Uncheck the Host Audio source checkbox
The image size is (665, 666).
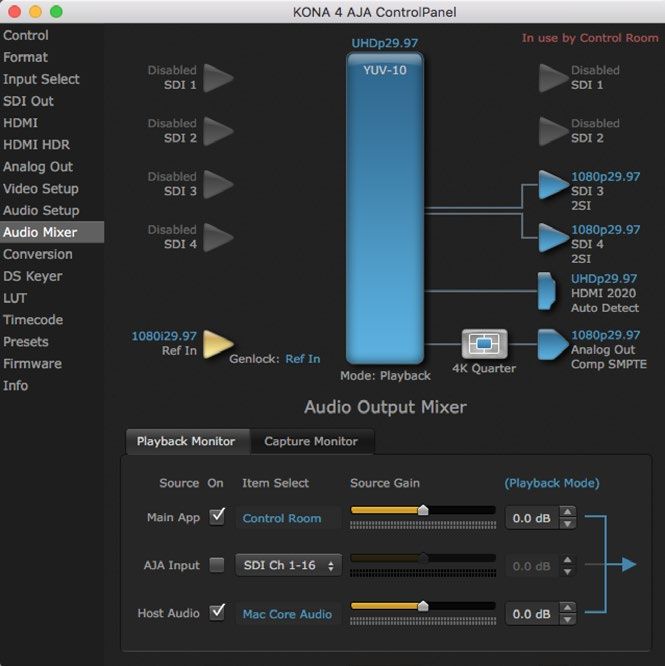[217, 612]
